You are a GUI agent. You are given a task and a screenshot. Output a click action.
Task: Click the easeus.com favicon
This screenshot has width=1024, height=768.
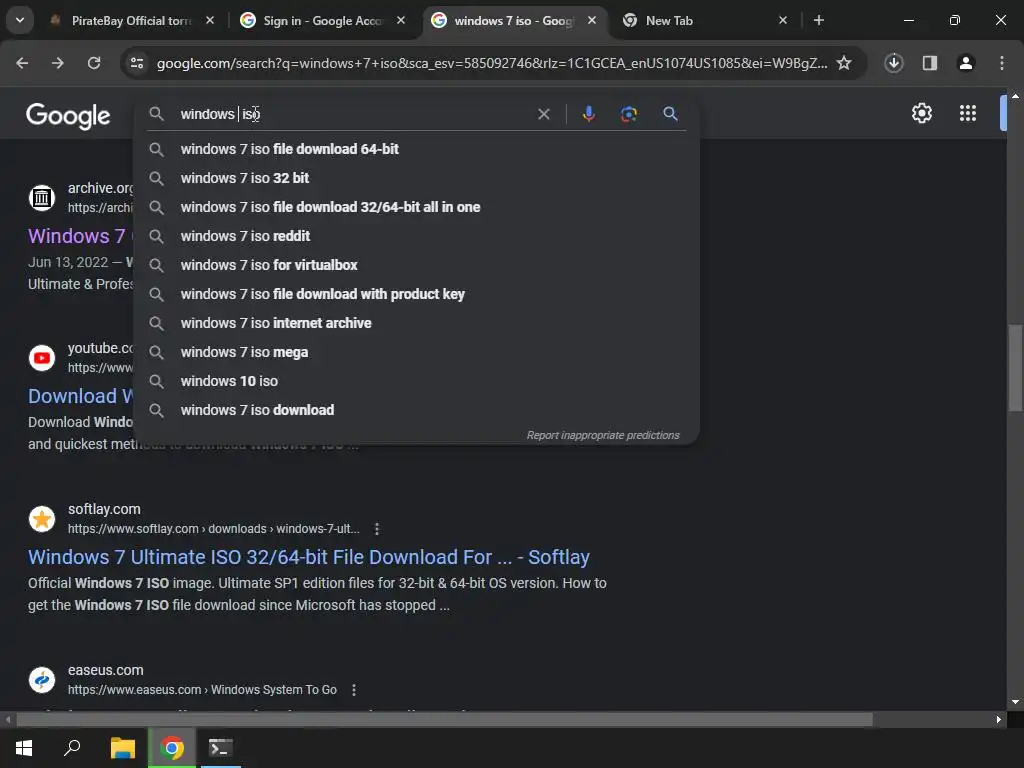(42, 680)
